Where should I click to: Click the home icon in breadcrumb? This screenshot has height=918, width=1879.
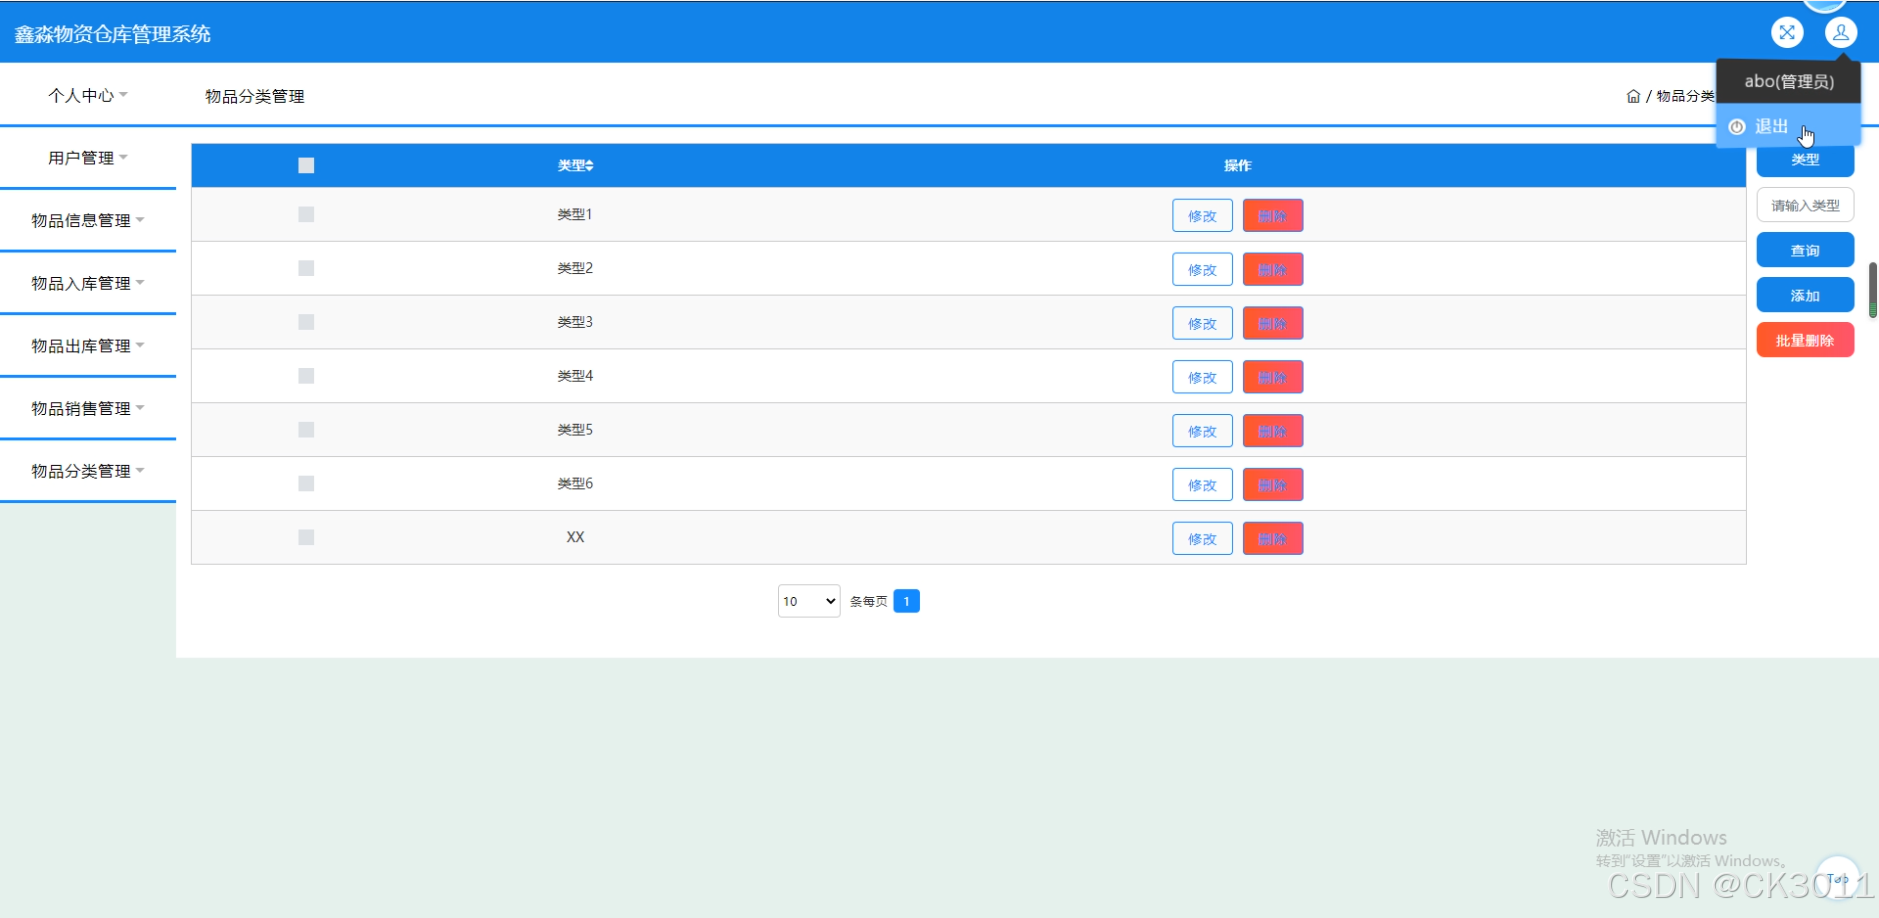(x=1633, y=96)
